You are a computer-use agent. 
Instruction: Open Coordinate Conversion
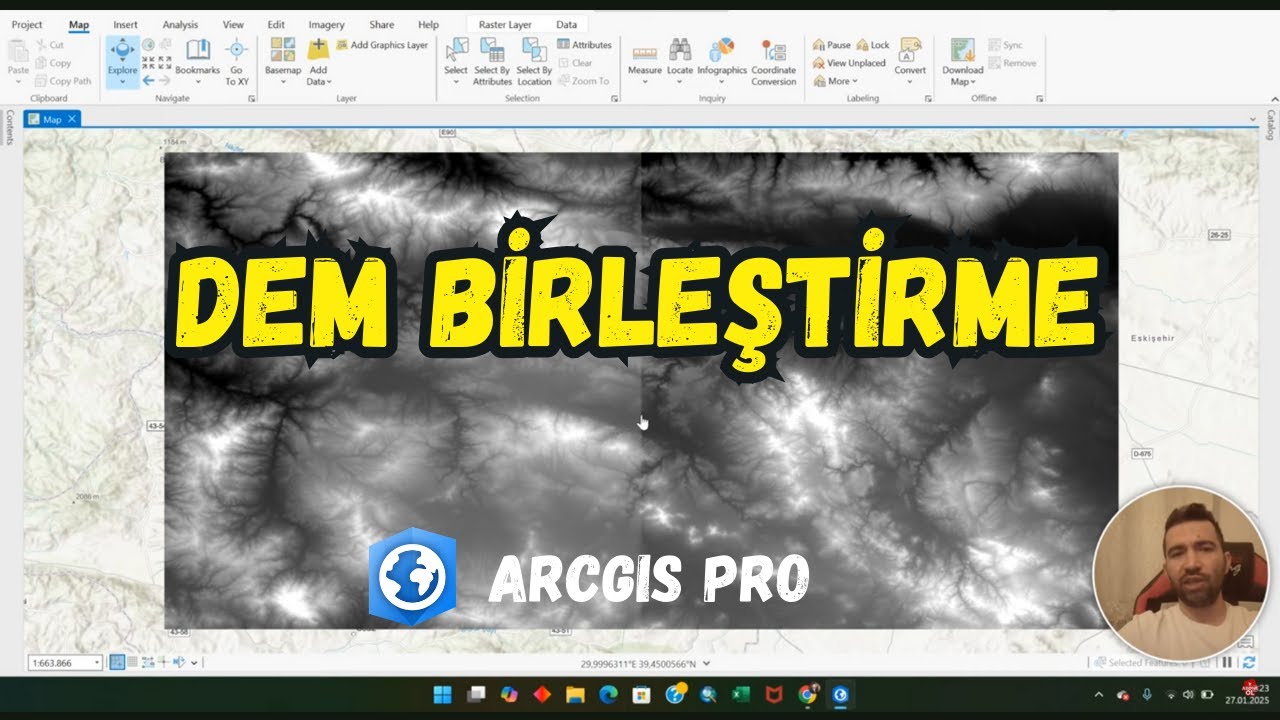click(774, 62)
